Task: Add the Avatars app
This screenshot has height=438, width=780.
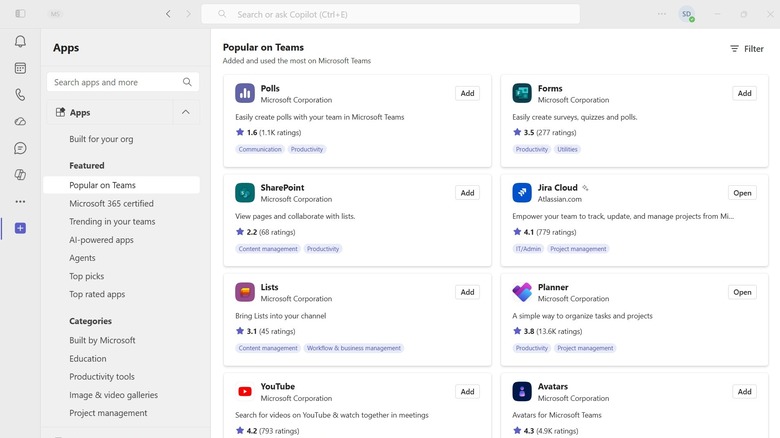Action: pyautogui.click(x=744, y=392)
